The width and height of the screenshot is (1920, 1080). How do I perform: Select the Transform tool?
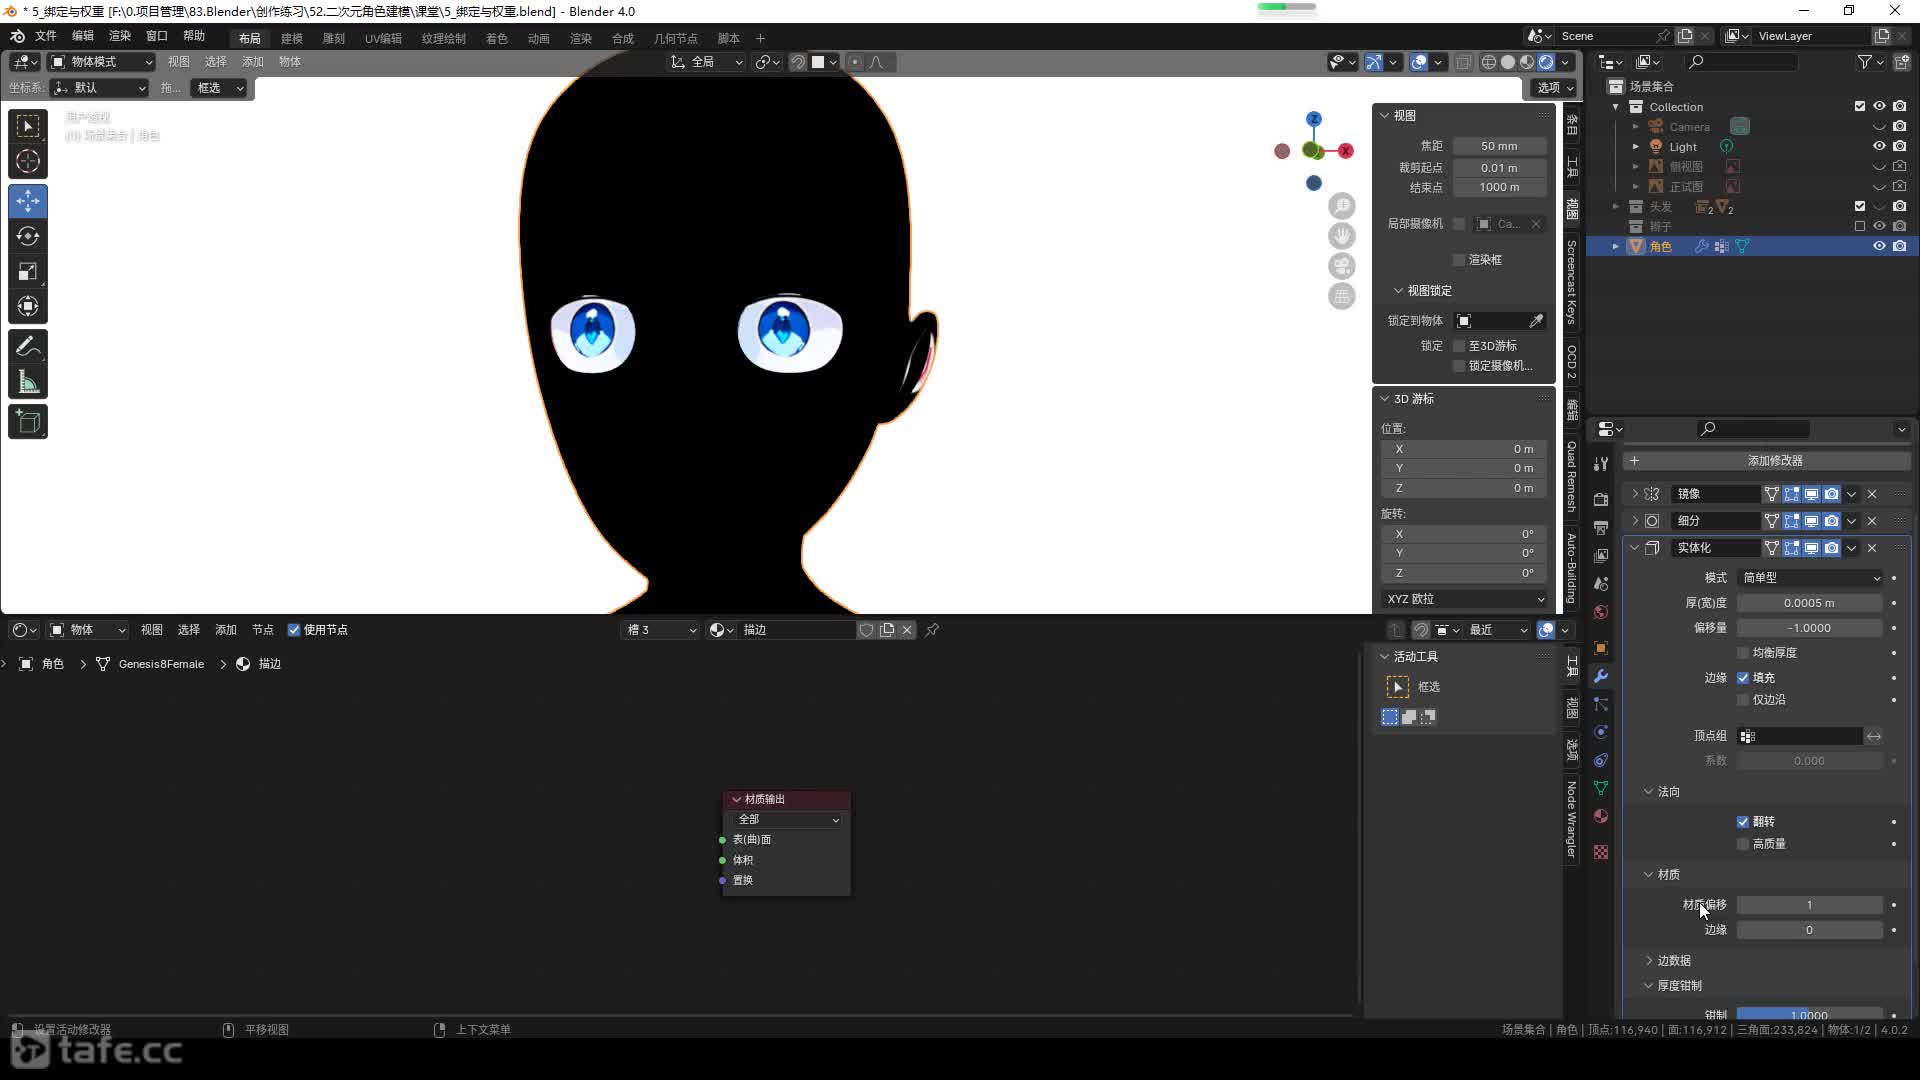pyautogui.click(x=28, y=306)
